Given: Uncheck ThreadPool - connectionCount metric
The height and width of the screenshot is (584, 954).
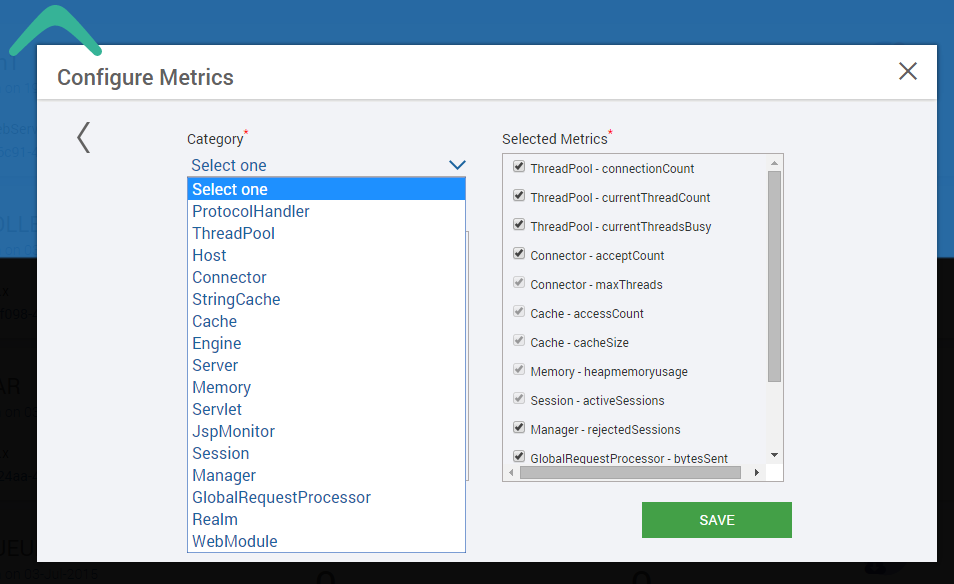Looking at the screenshot, I should (x=519, y=167).
